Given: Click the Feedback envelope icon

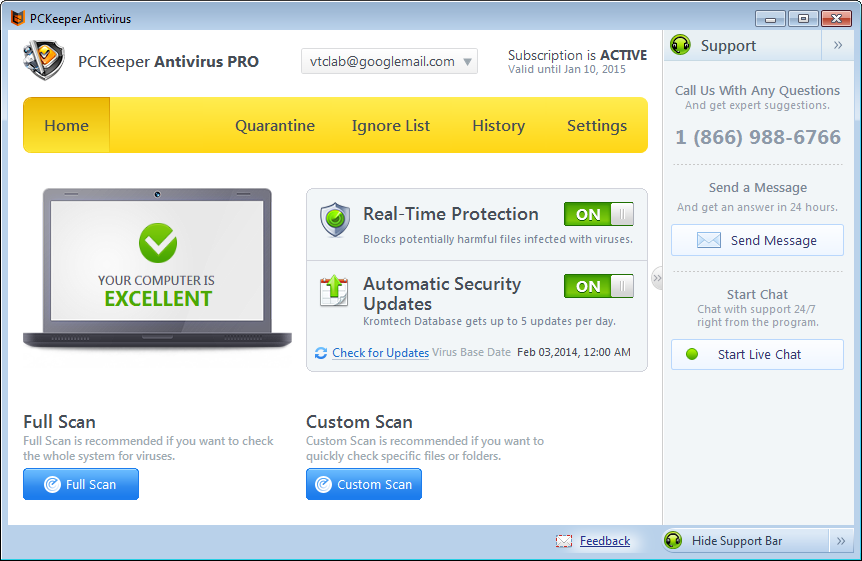Looking at the screenshot, I should pos(564,541).
